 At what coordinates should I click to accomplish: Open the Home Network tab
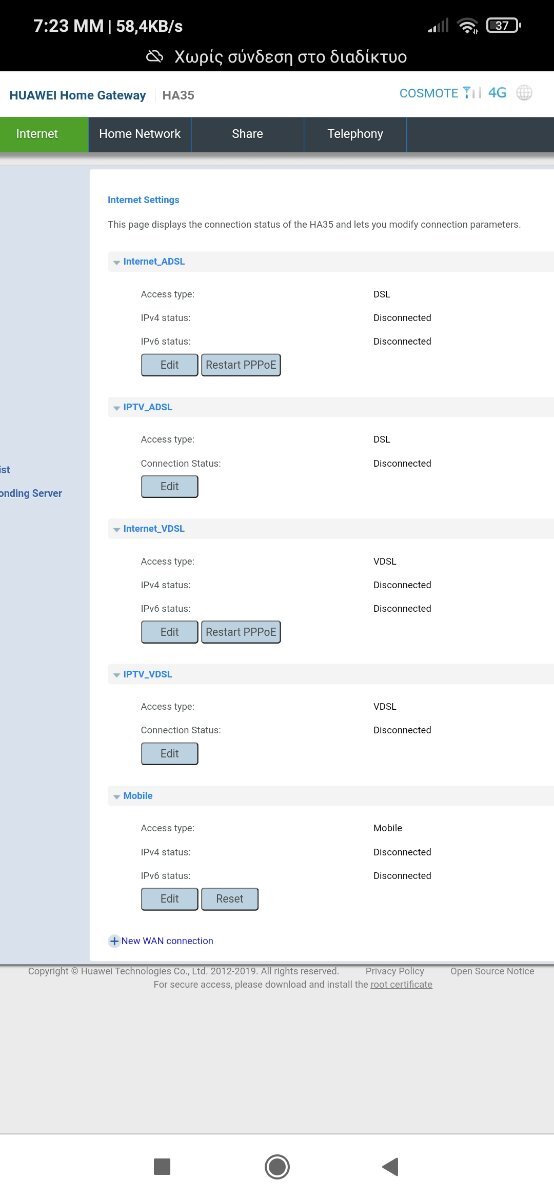pos(140,134)
